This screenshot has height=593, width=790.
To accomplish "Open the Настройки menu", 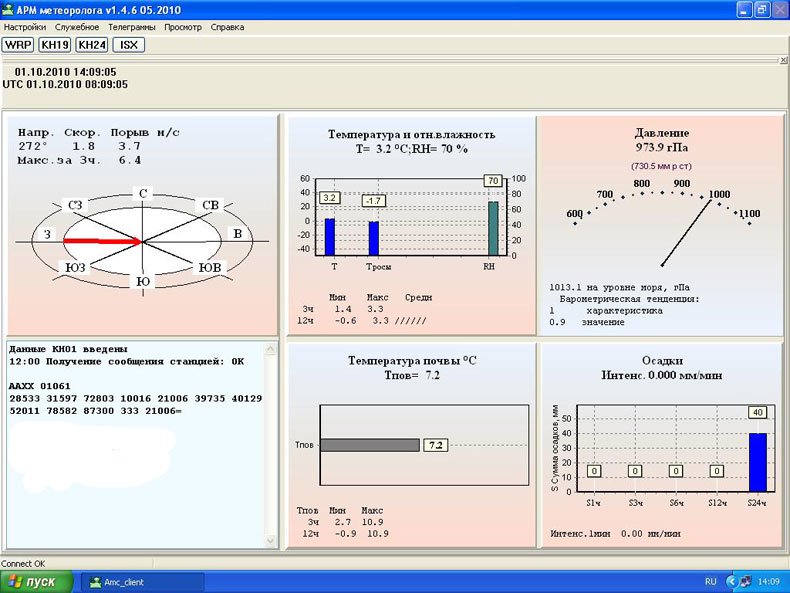I will 25,27.
